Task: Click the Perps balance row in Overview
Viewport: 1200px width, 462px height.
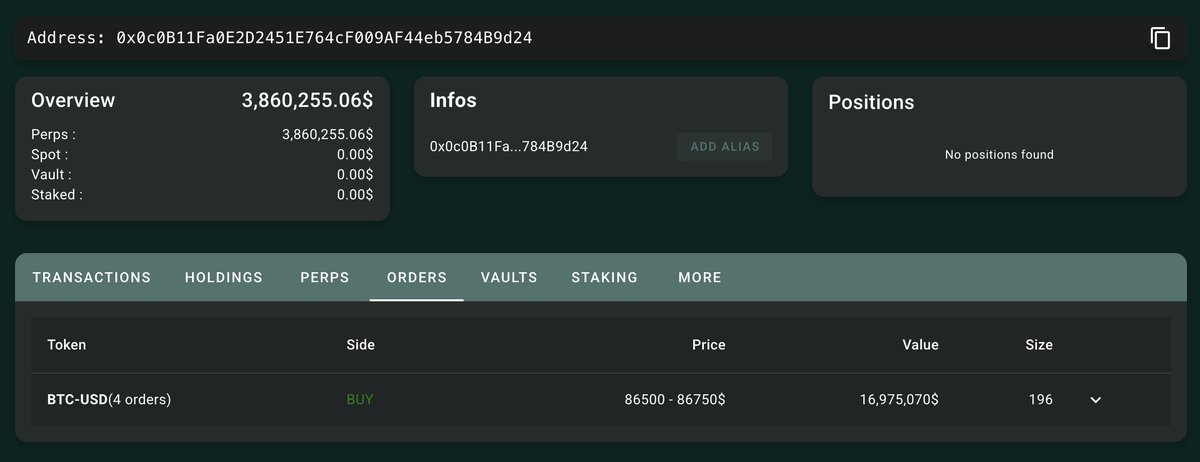Action: [x=202, y=134]
